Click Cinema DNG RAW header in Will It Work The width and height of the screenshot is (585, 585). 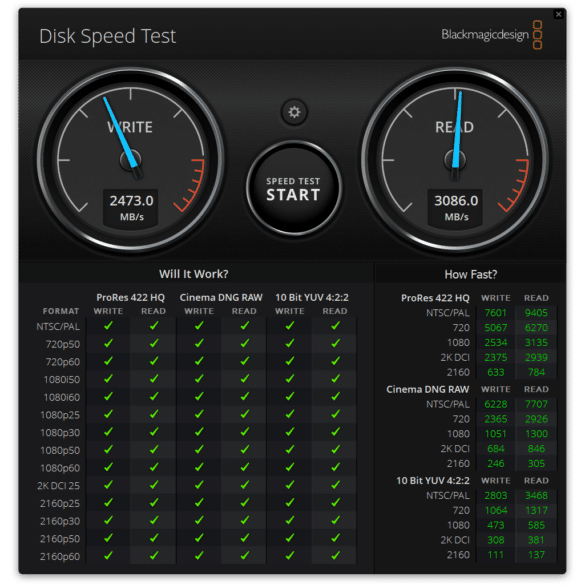point(221,297)
